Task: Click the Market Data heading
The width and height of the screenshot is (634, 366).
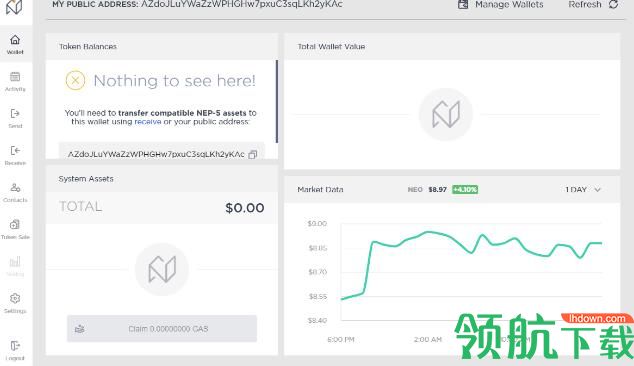Action: click(320, 189)
